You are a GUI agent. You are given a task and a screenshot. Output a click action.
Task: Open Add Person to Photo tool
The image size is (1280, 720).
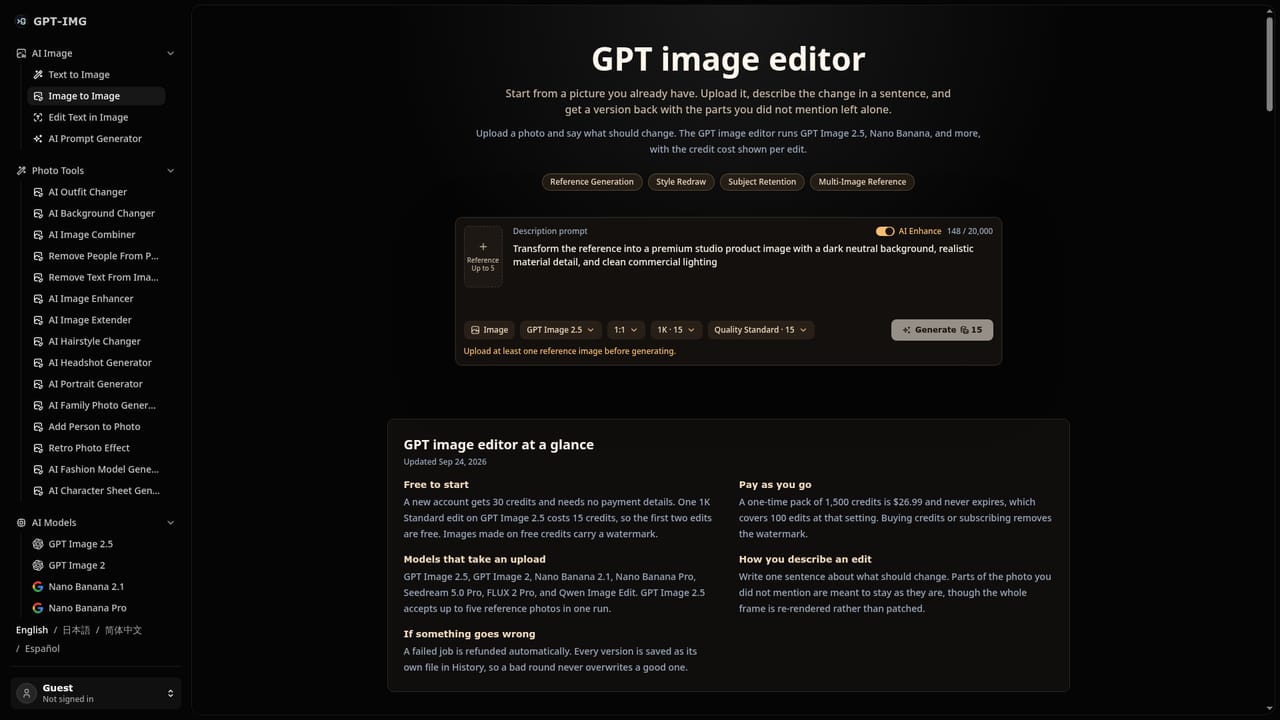pyautogui.click(x=96, y=427)
